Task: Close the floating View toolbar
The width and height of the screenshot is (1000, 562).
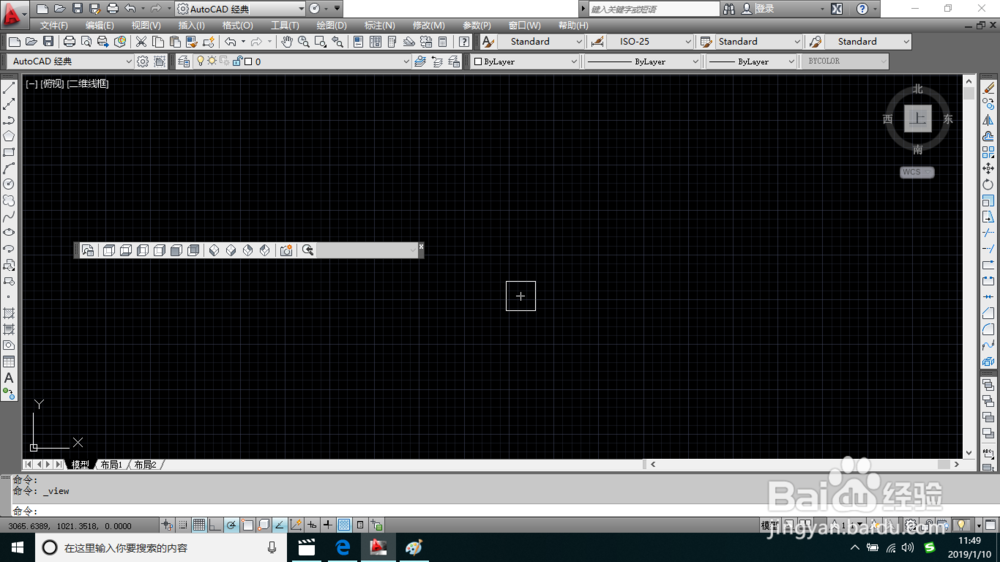Action: click(420, 246)
